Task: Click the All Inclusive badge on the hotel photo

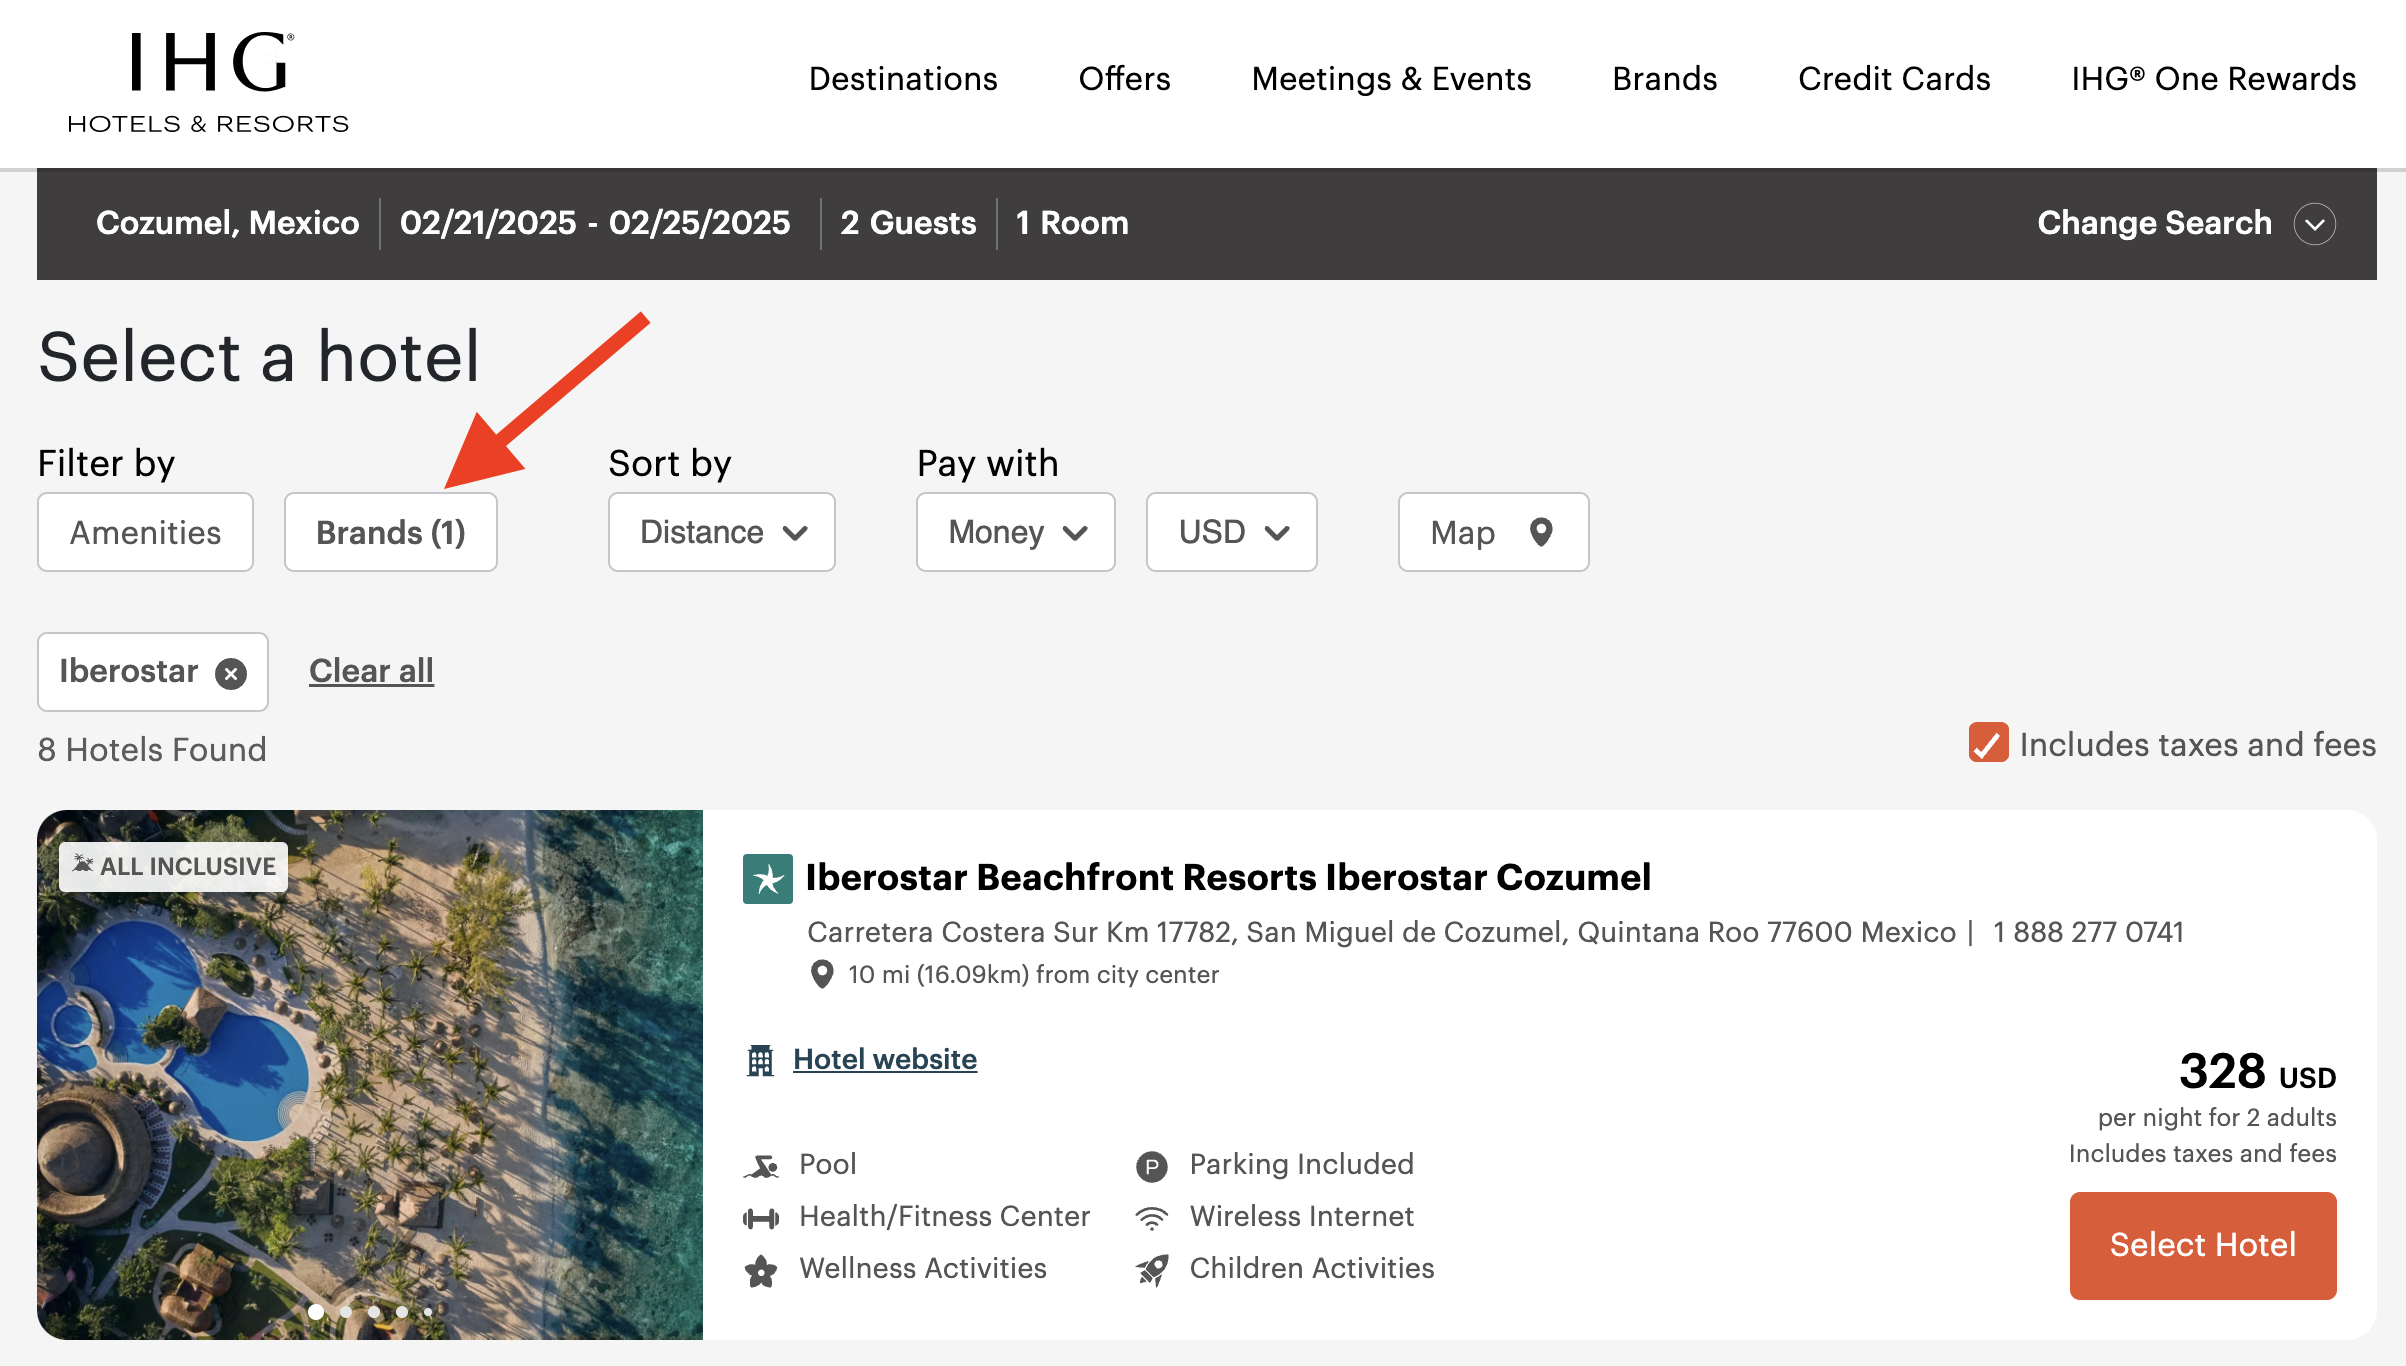Action: tap(174, 866)
